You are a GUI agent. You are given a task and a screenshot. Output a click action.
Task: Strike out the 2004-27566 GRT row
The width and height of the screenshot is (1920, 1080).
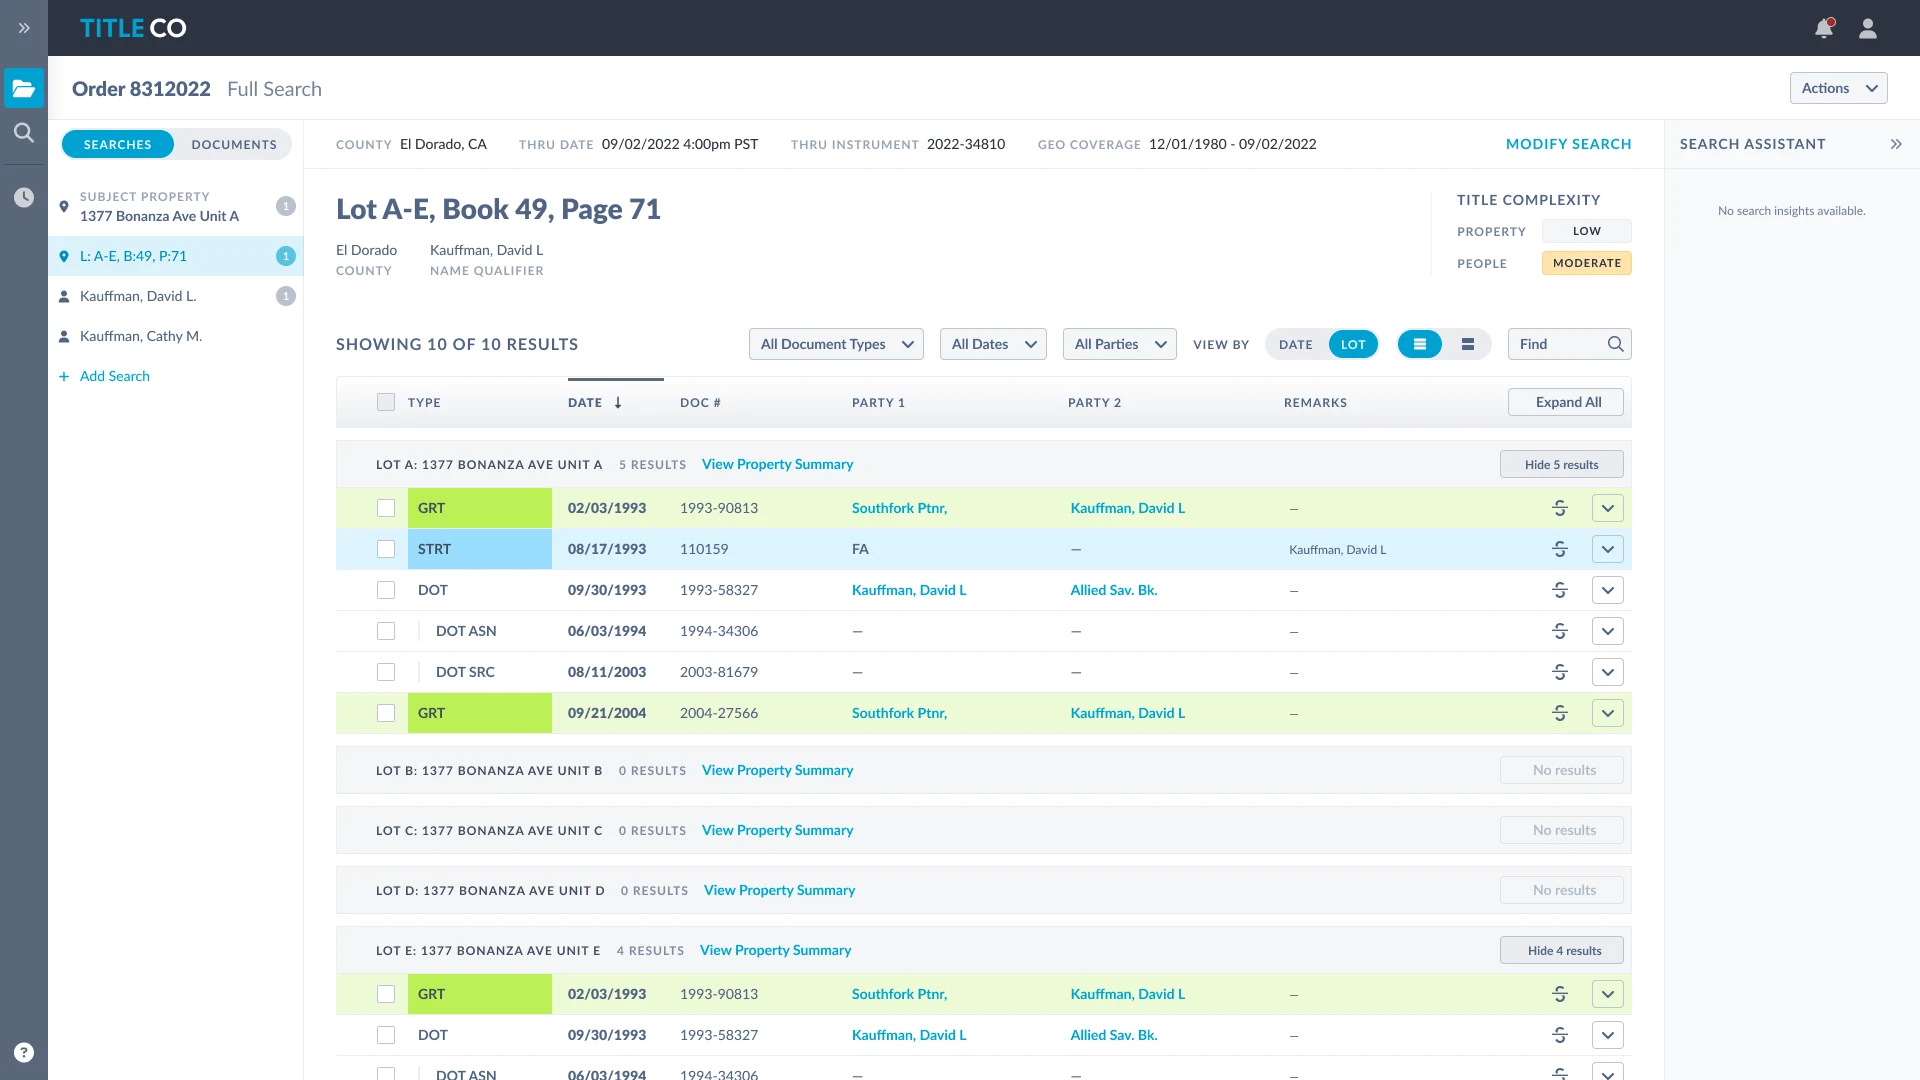click(x=1560, y=713)
